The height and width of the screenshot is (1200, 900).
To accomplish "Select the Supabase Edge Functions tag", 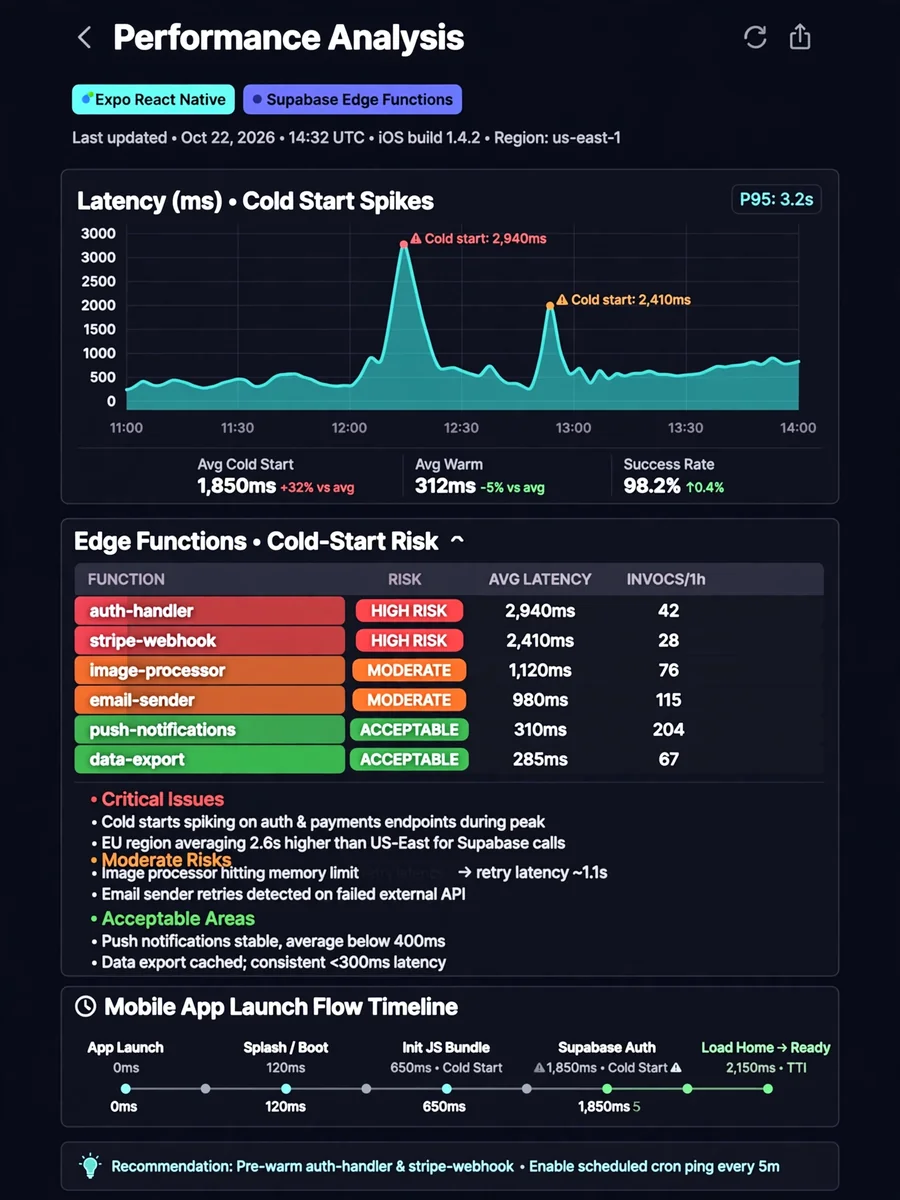I will point(352,99).
